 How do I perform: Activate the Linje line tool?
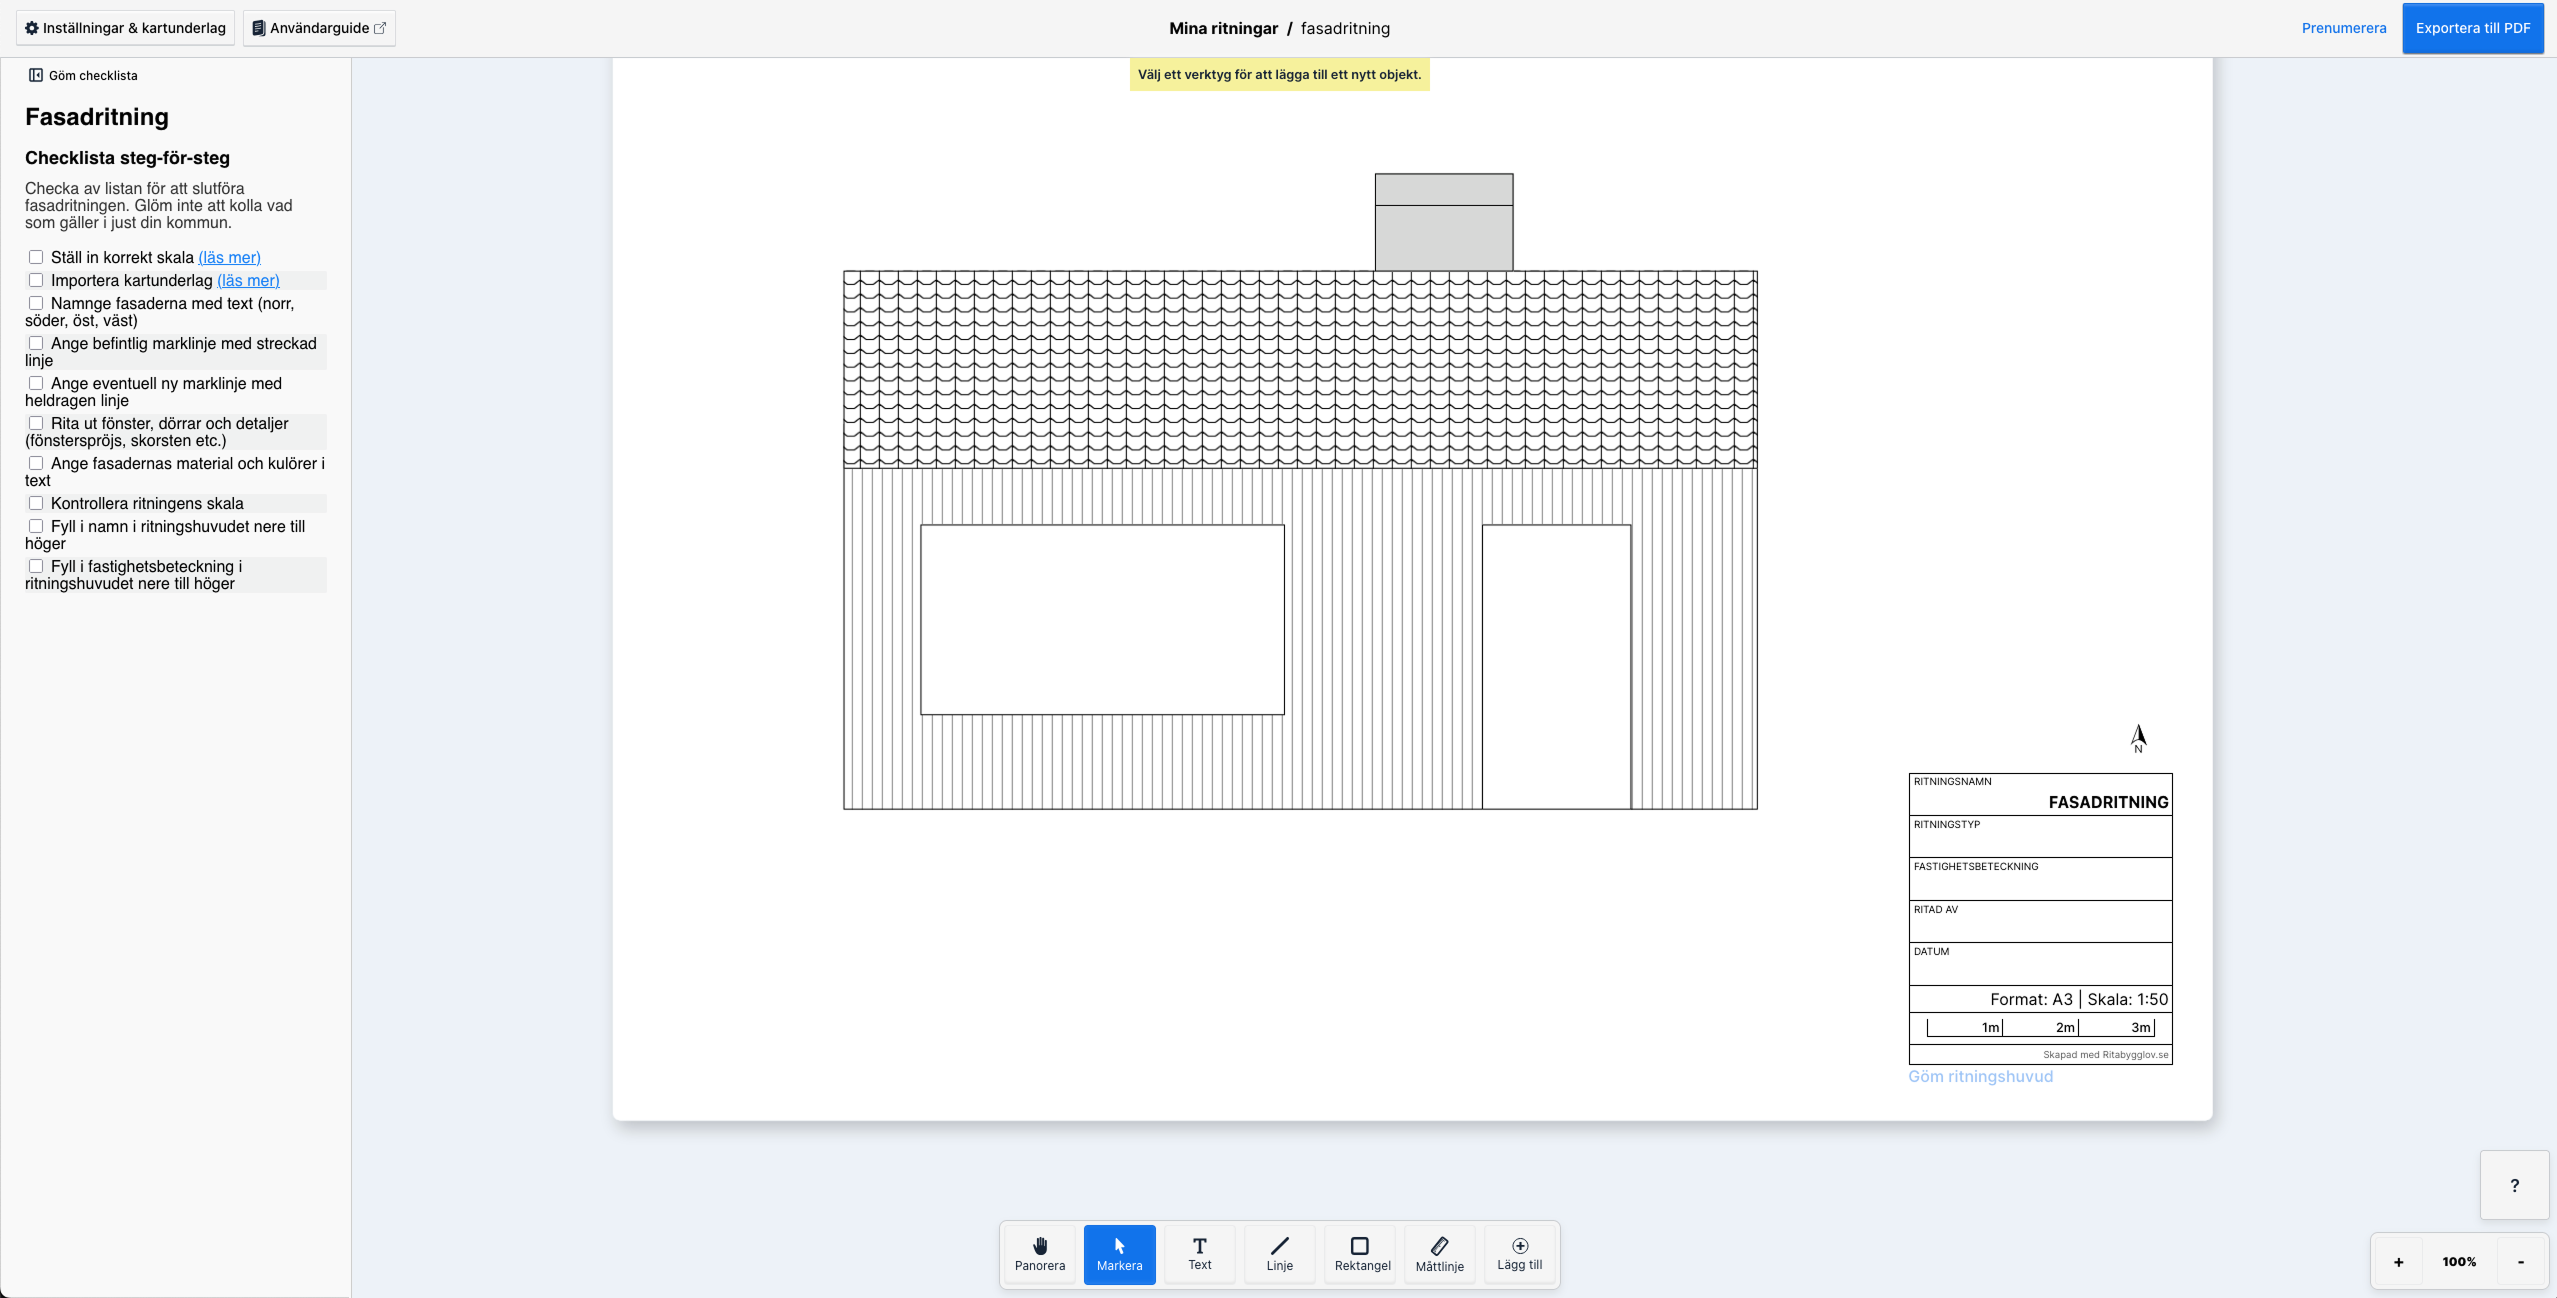[1279, 1254]
